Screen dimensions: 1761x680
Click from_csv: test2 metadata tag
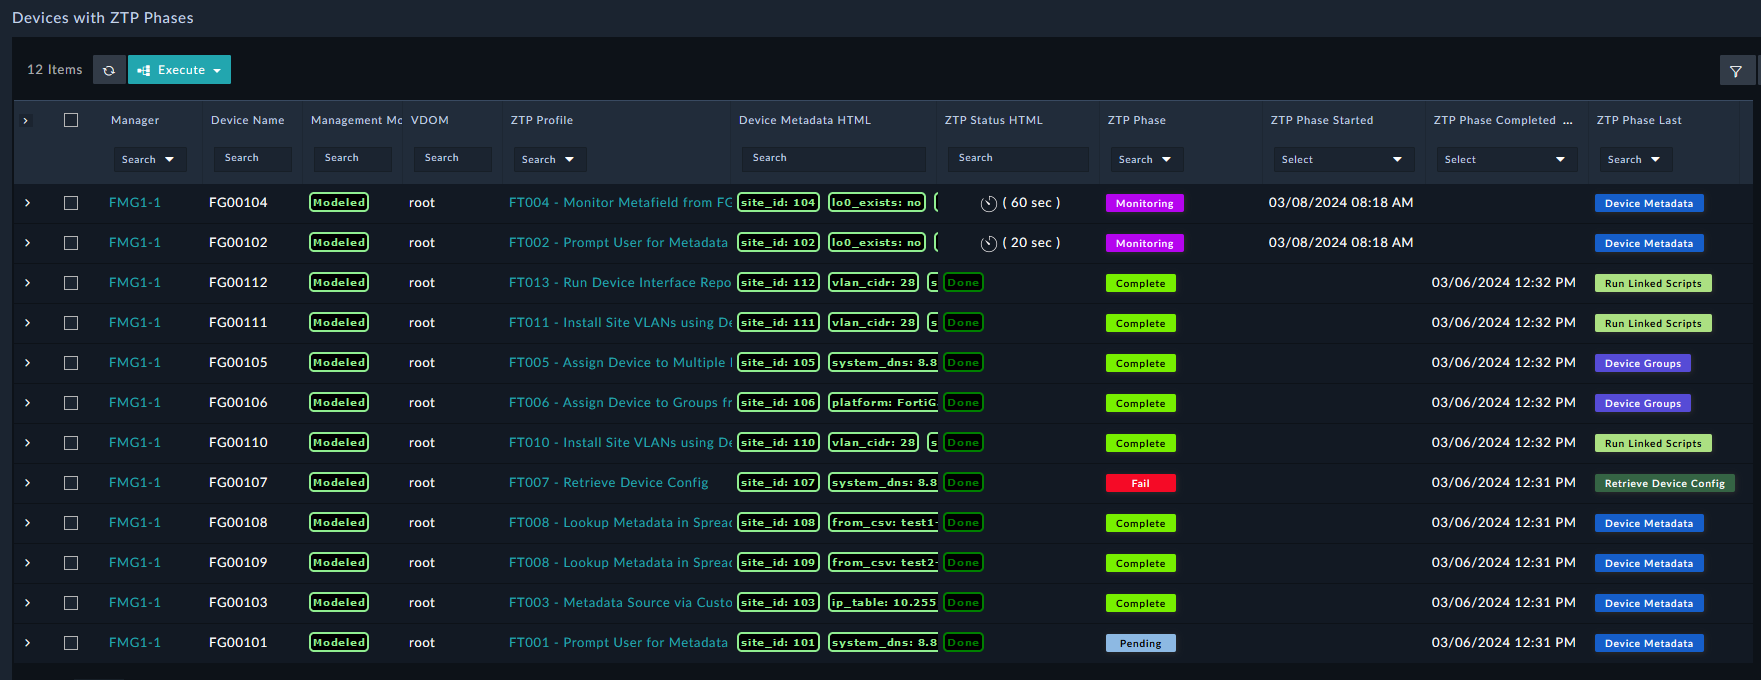[x=884, y=562]
